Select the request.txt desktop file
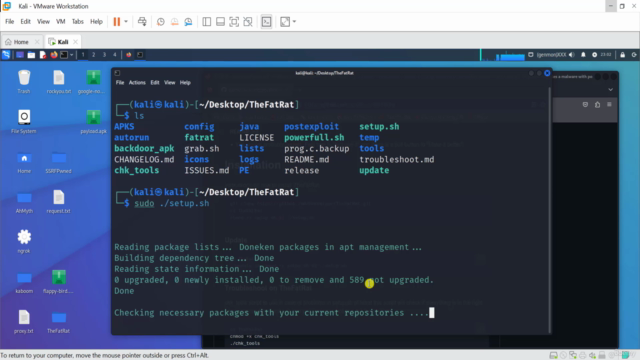Image resolution: width=640 pixels, height=360 pixels. [58, 202]
